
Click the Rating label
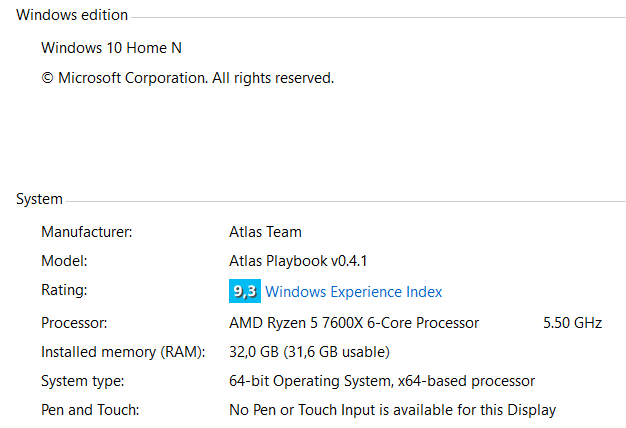[64, 290]
